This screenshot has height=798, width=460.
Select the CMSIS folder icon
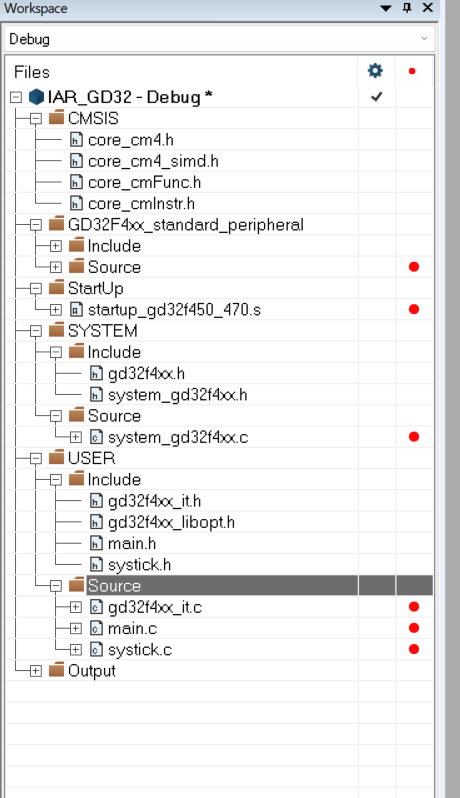[56, 118]
